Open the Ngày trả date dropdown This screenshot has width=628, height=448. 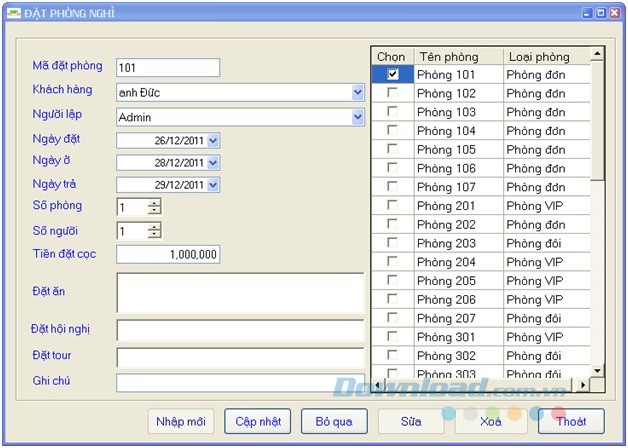pyautogui.click(x=213, y=185)
